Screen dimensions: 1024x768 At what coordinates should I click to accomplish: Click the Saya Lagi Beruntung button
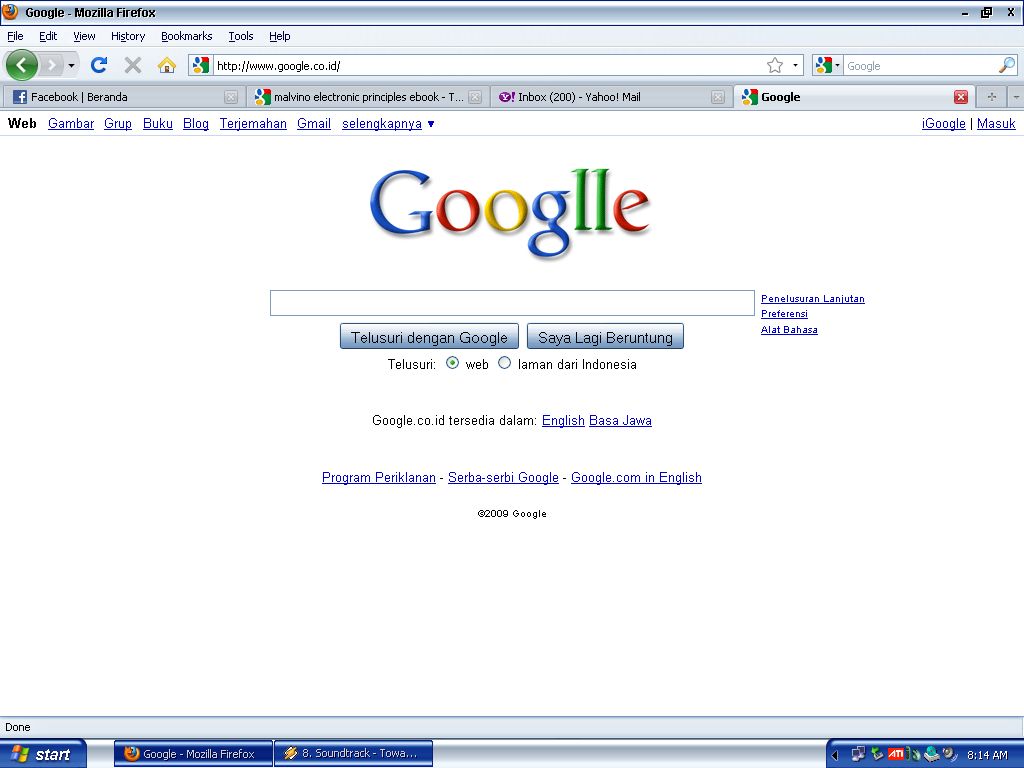click(605, 337)
